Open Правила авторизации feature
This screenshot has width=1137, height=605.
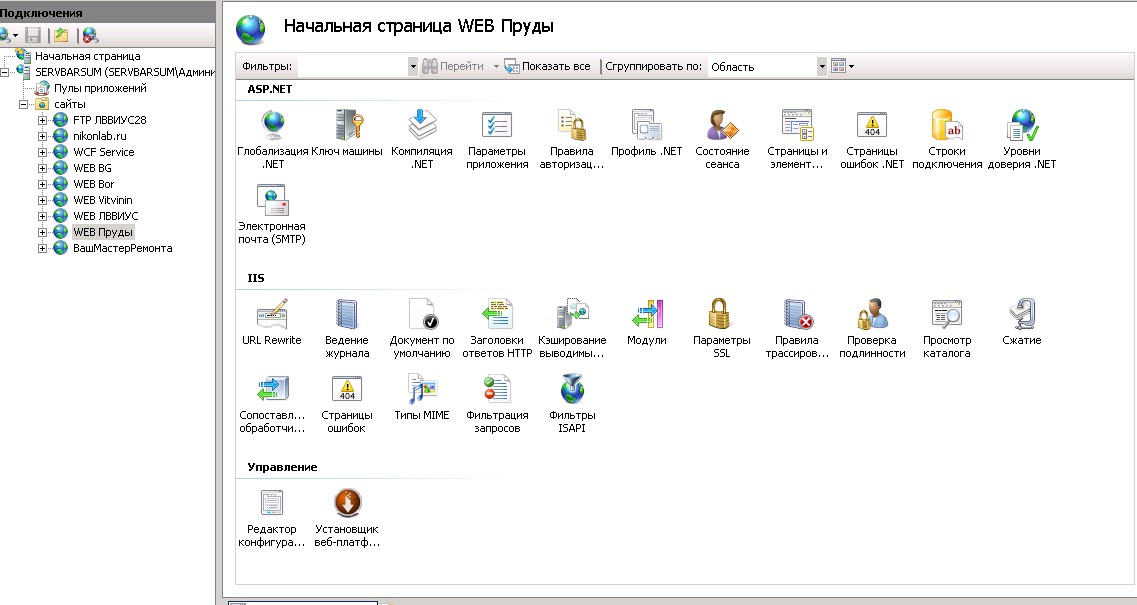pyautogui.click(x=571, y=139)
